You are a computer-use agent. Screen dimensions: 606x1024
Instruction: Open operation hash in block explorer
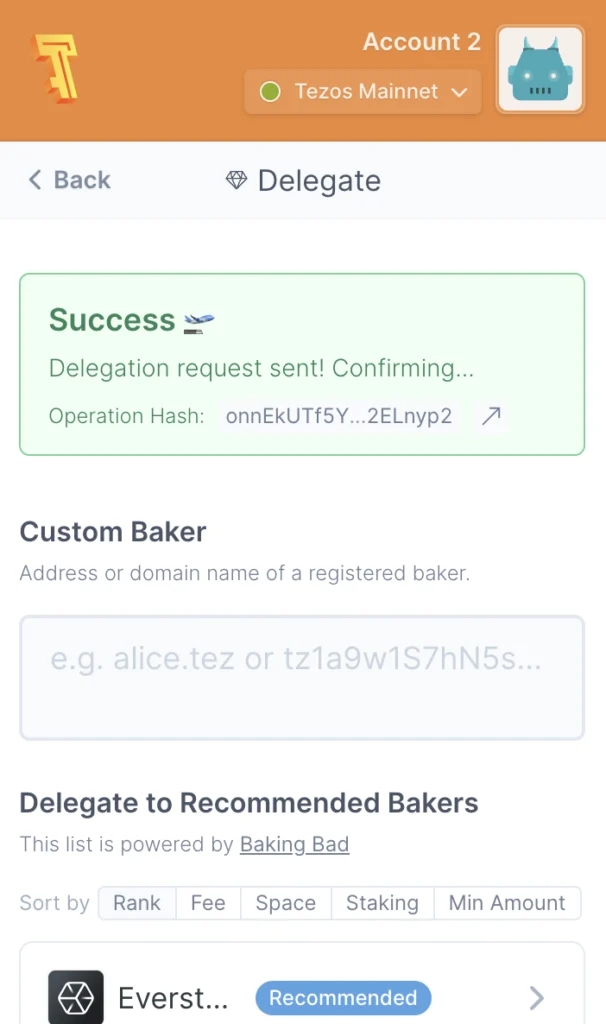tap(490, 416)
